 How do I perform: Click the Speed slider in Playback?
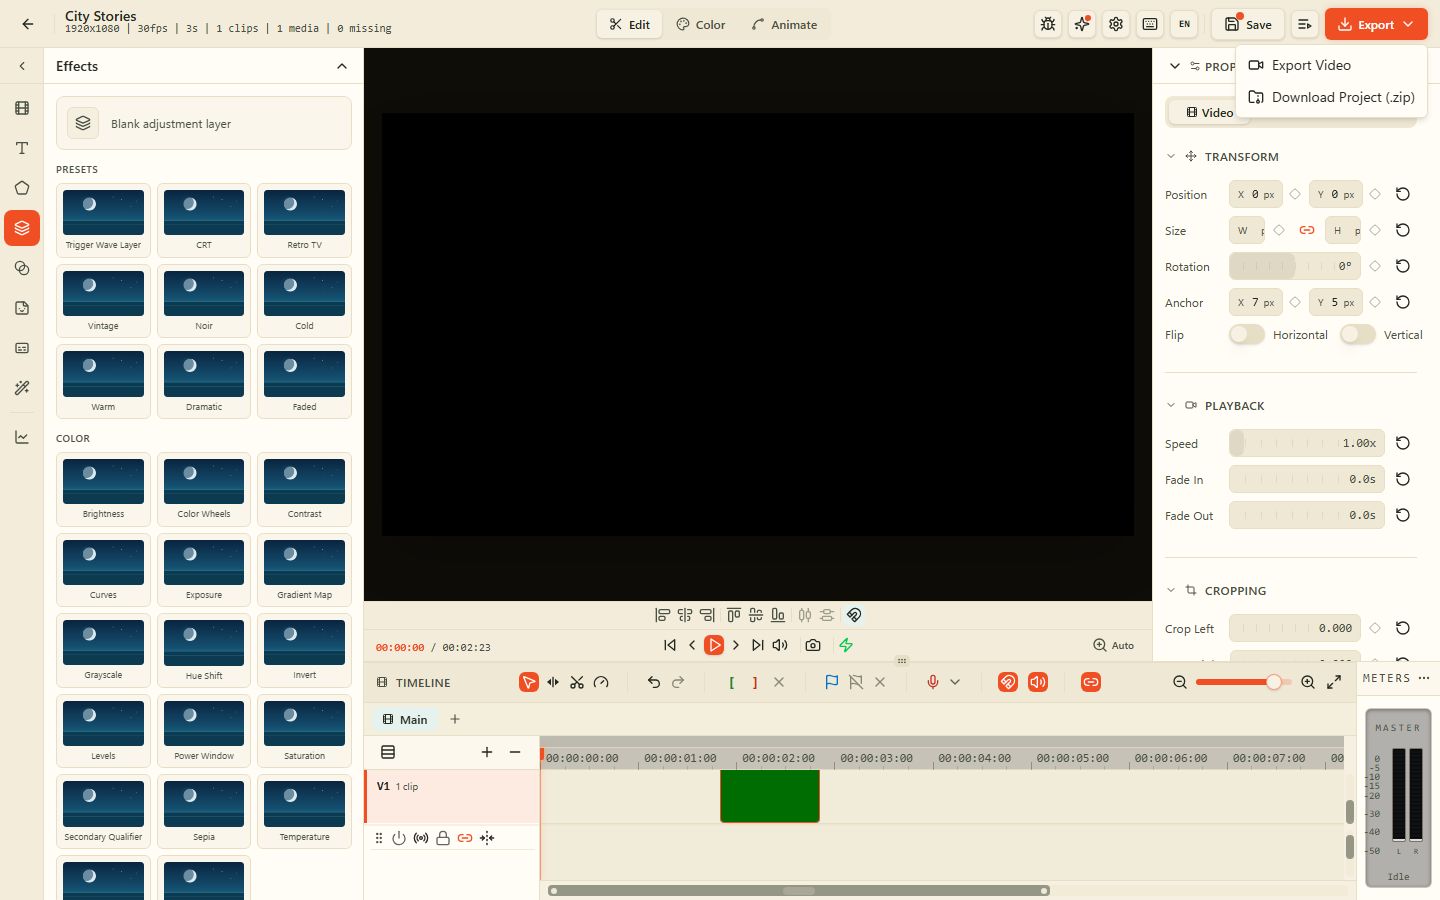point(1307,443)
